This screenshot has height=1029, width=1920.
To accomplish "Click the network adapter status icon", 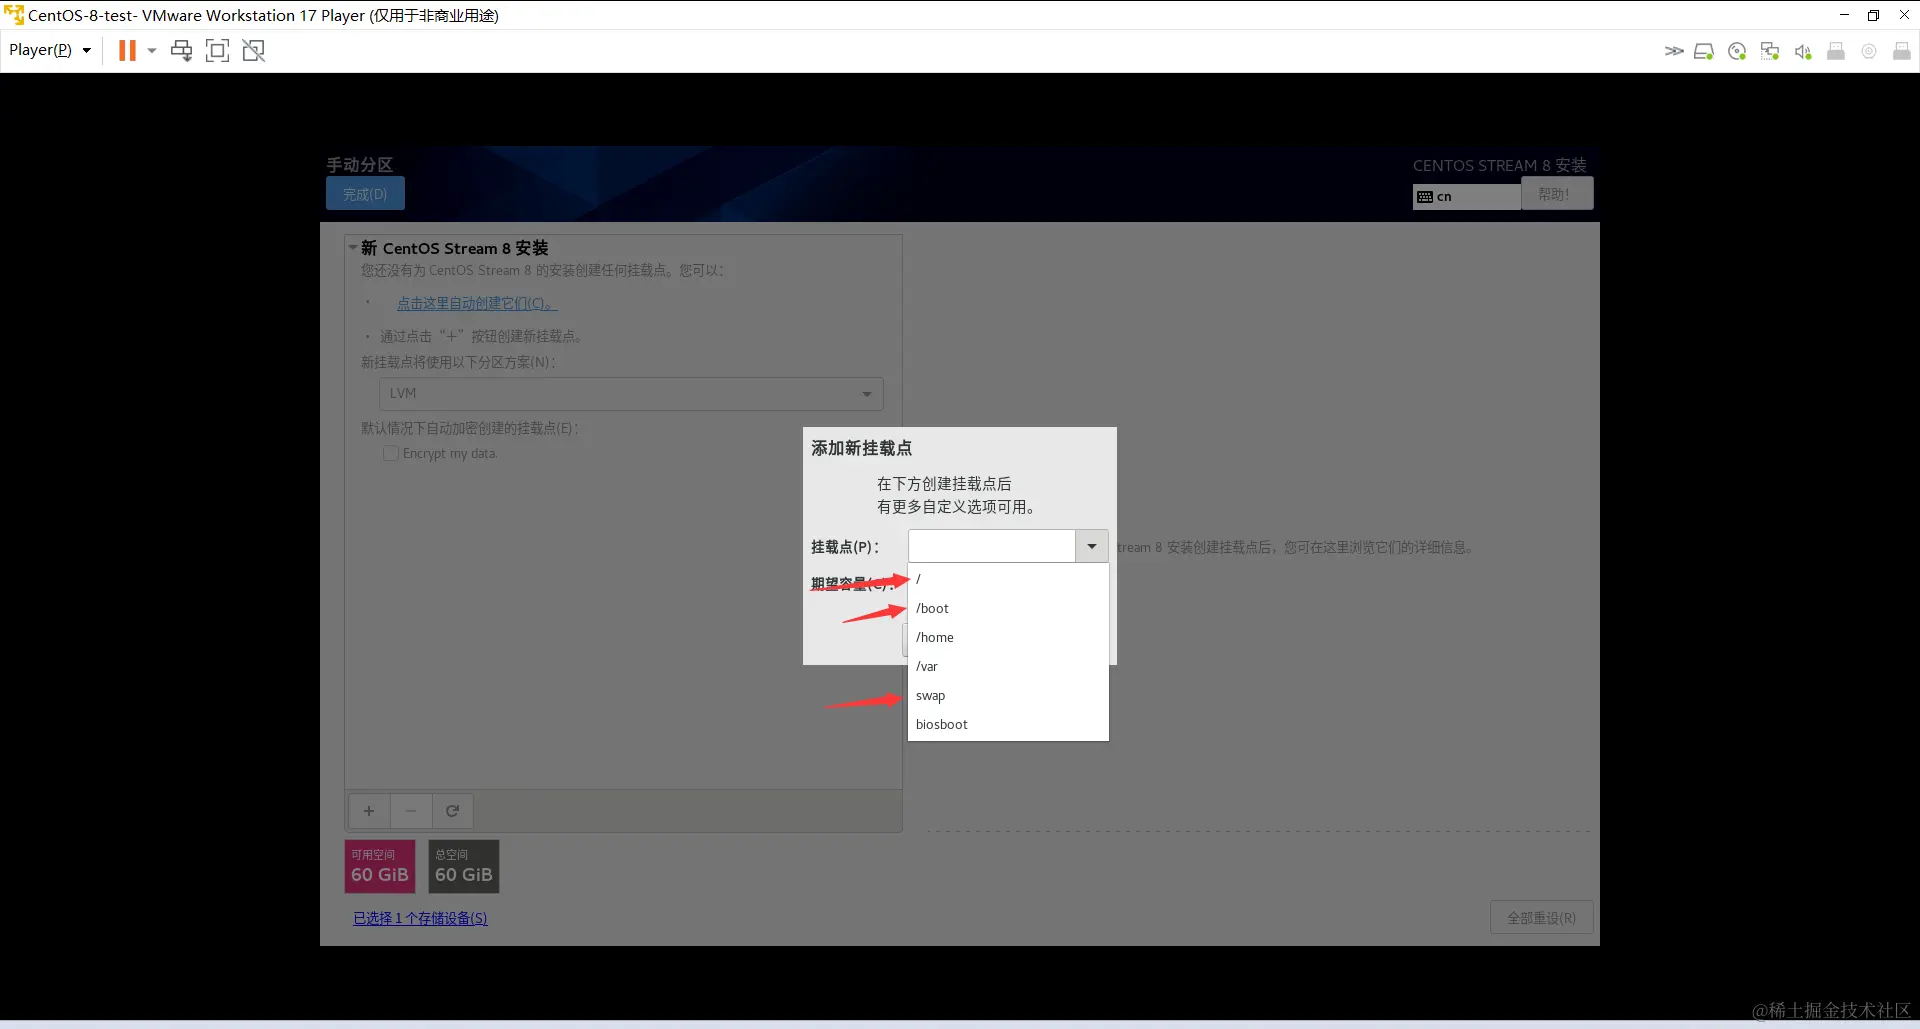I will click(x=1770, y=50).
